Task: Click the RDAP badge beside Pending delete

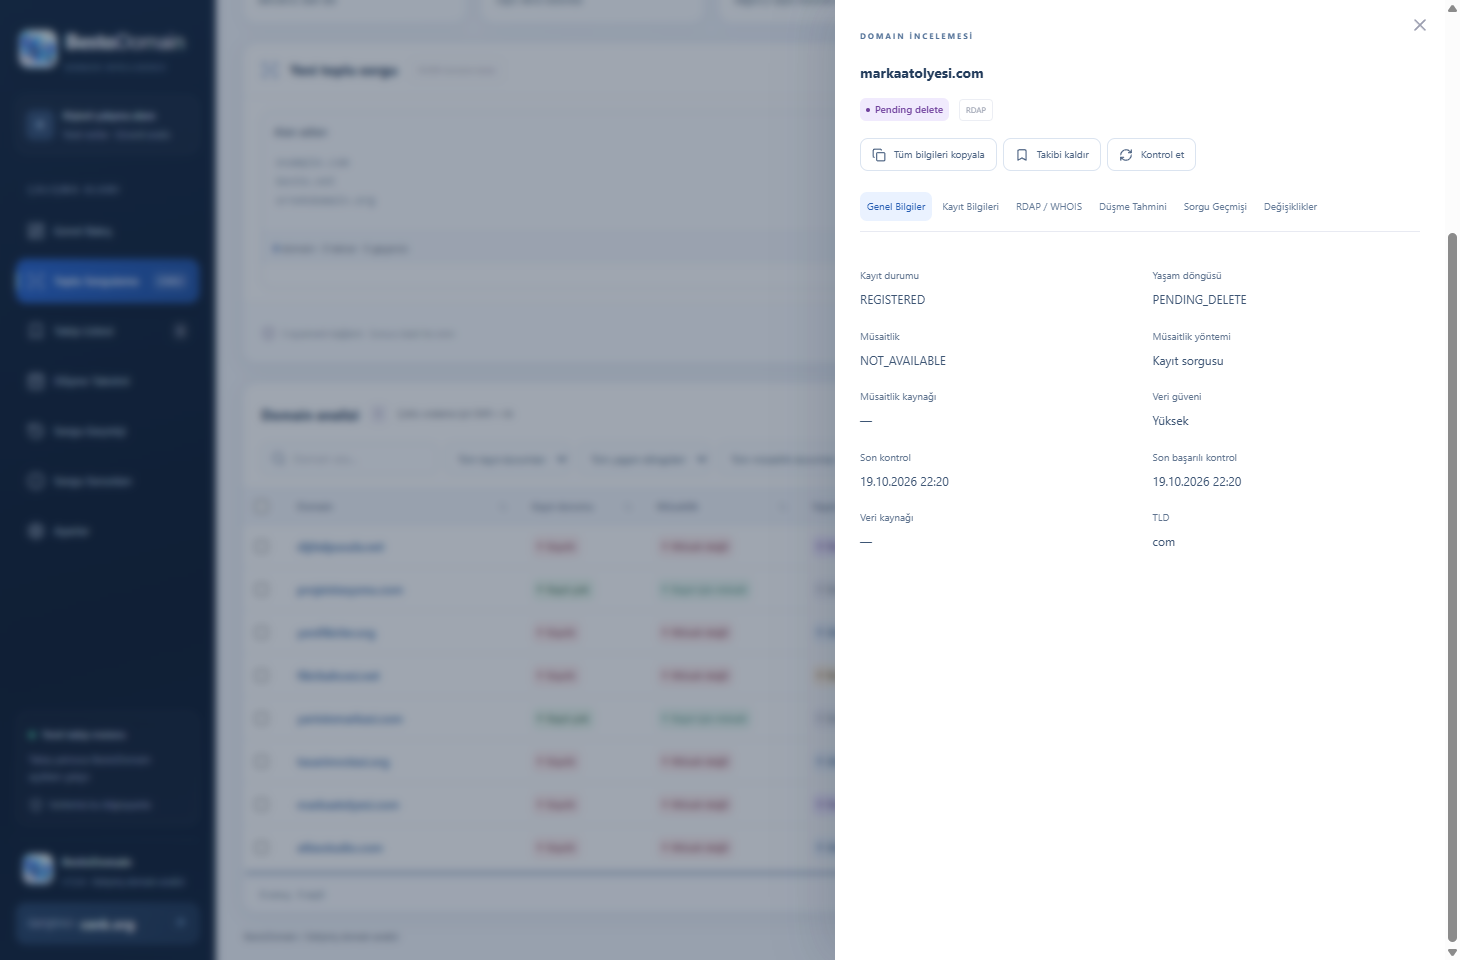Action: click(976, 110)
